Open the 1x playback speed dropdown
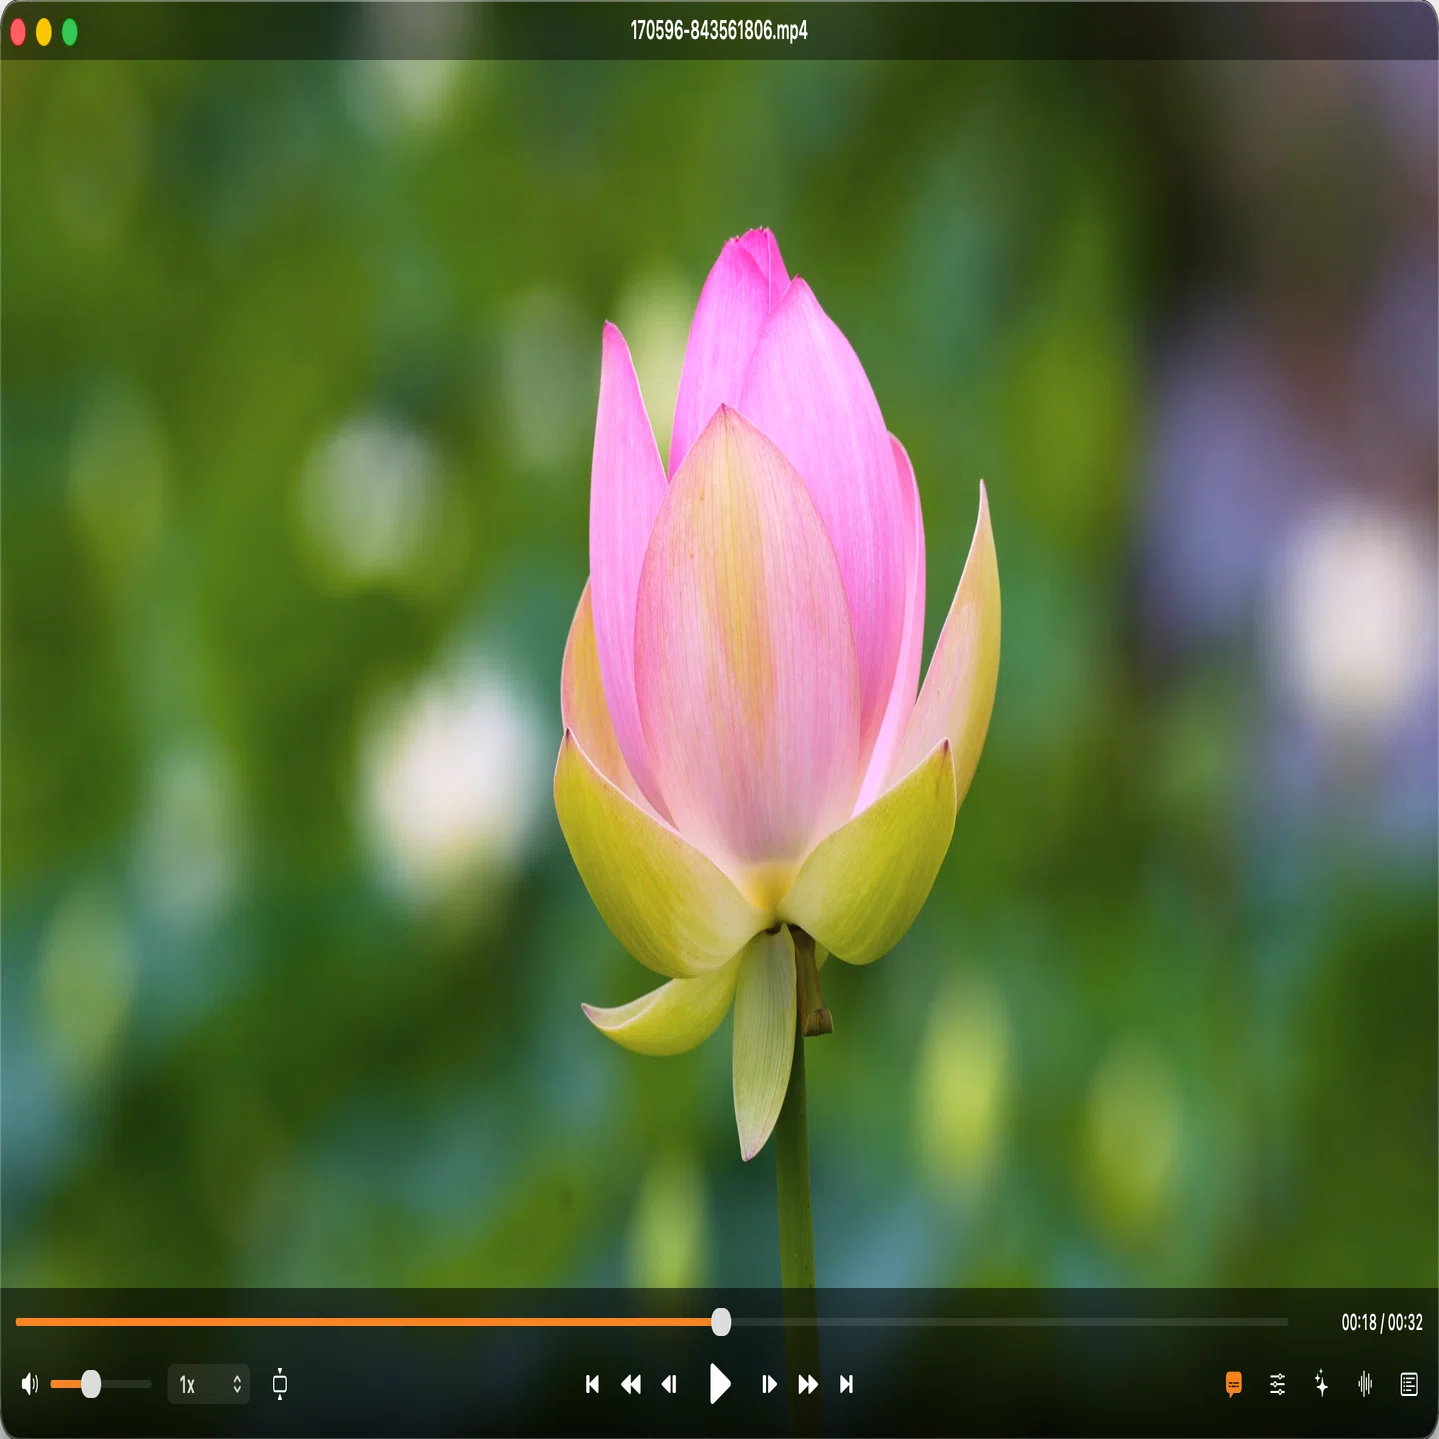 (x=209, y=1384)
